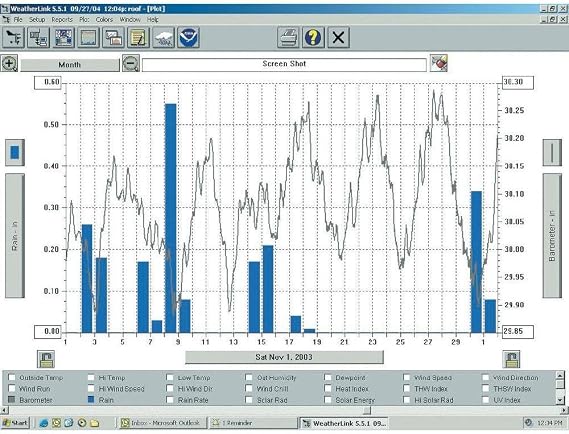Viewport: 569px width, 434px height.
Task: Check the Wind Direction box
Action: coord(486,377)
